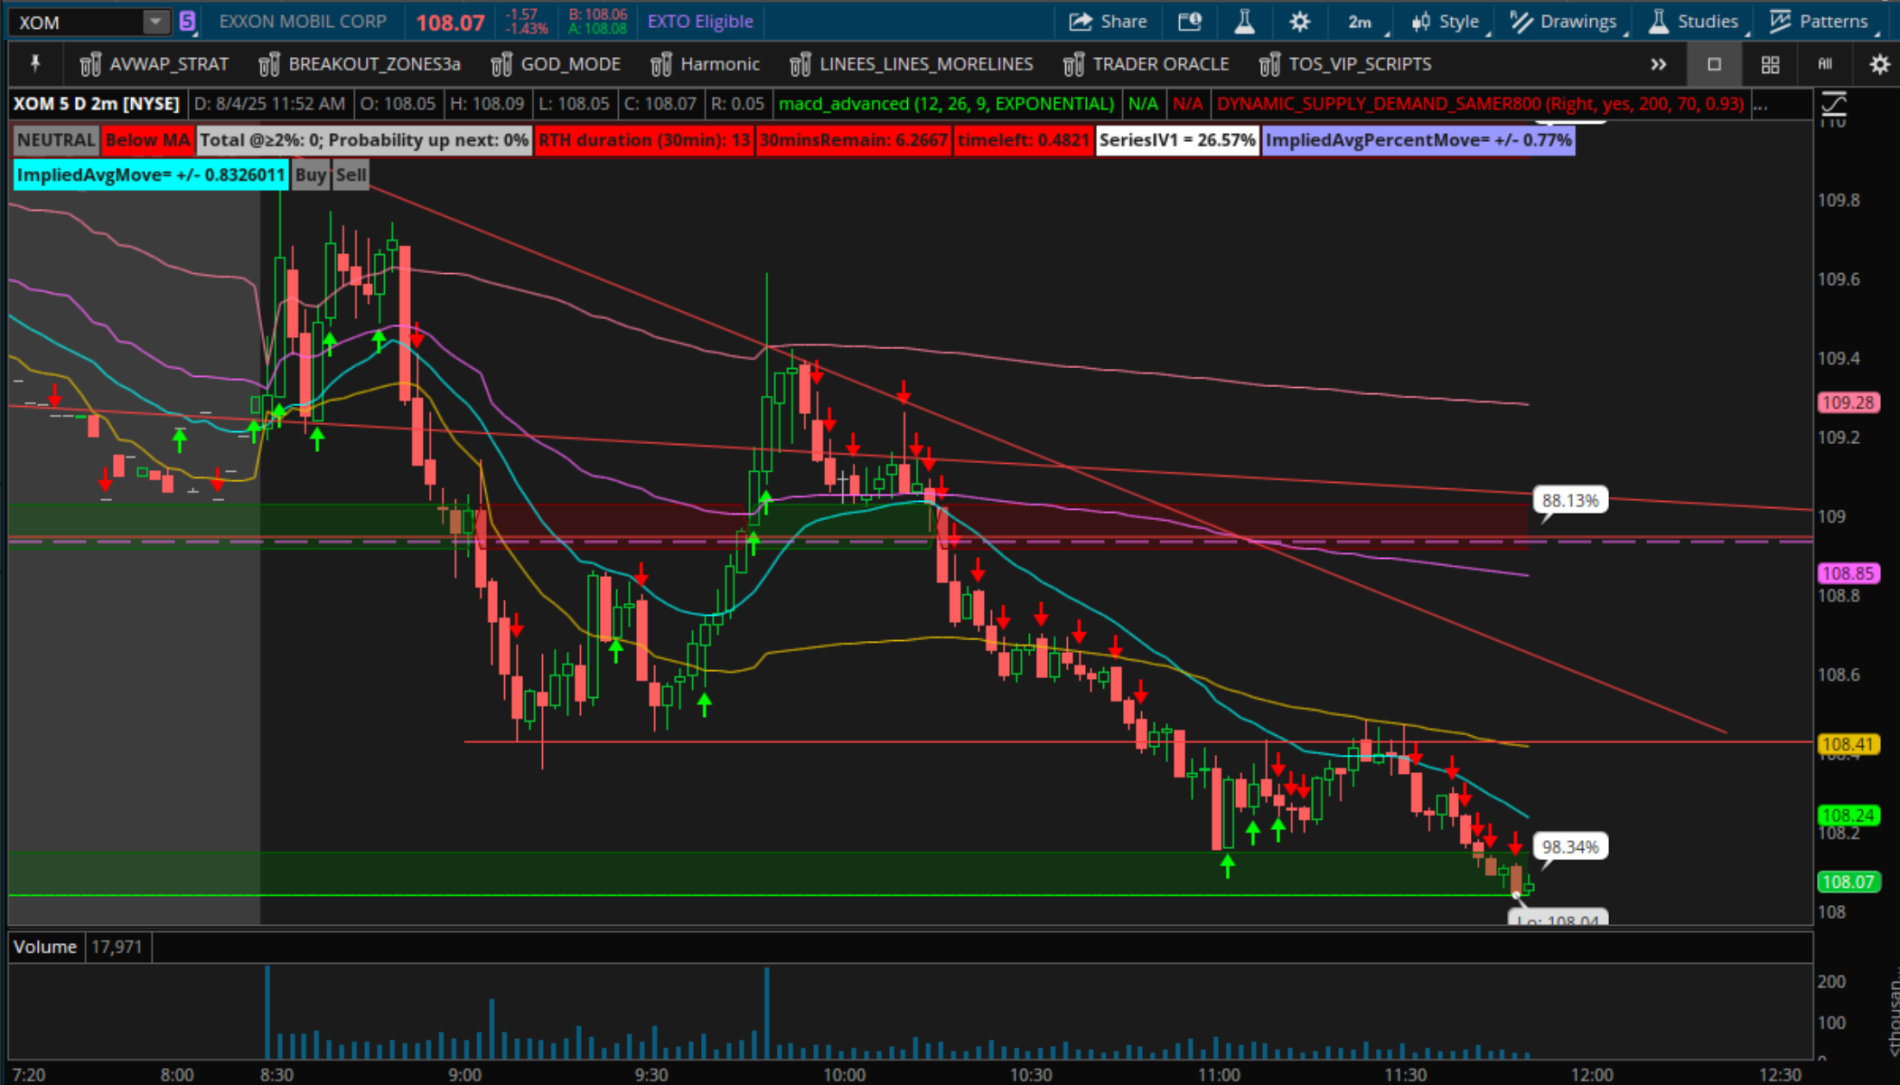1900x1085 pixels.
Task: Open the Edit Studies beaker icon
Action: pos(1244,21)
